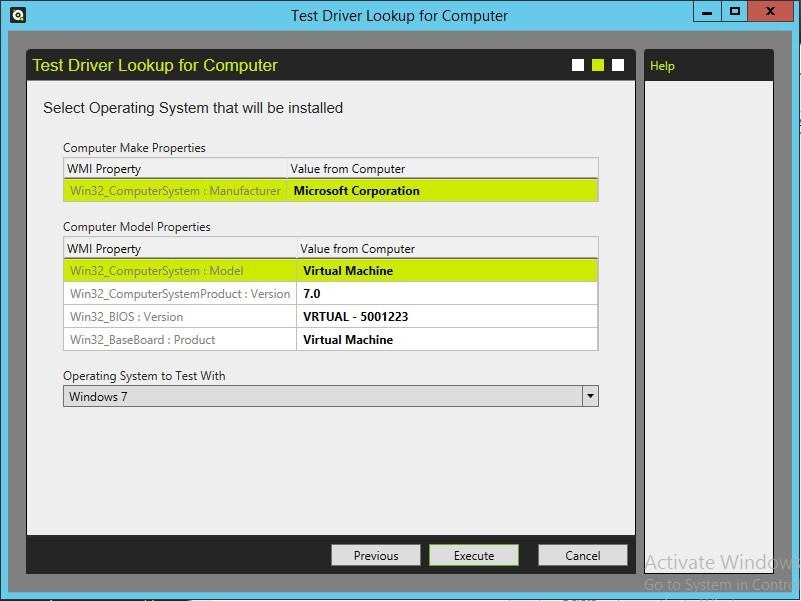Click the Execute button
This screenshot has height=601, width=801.
click(474, 555)
